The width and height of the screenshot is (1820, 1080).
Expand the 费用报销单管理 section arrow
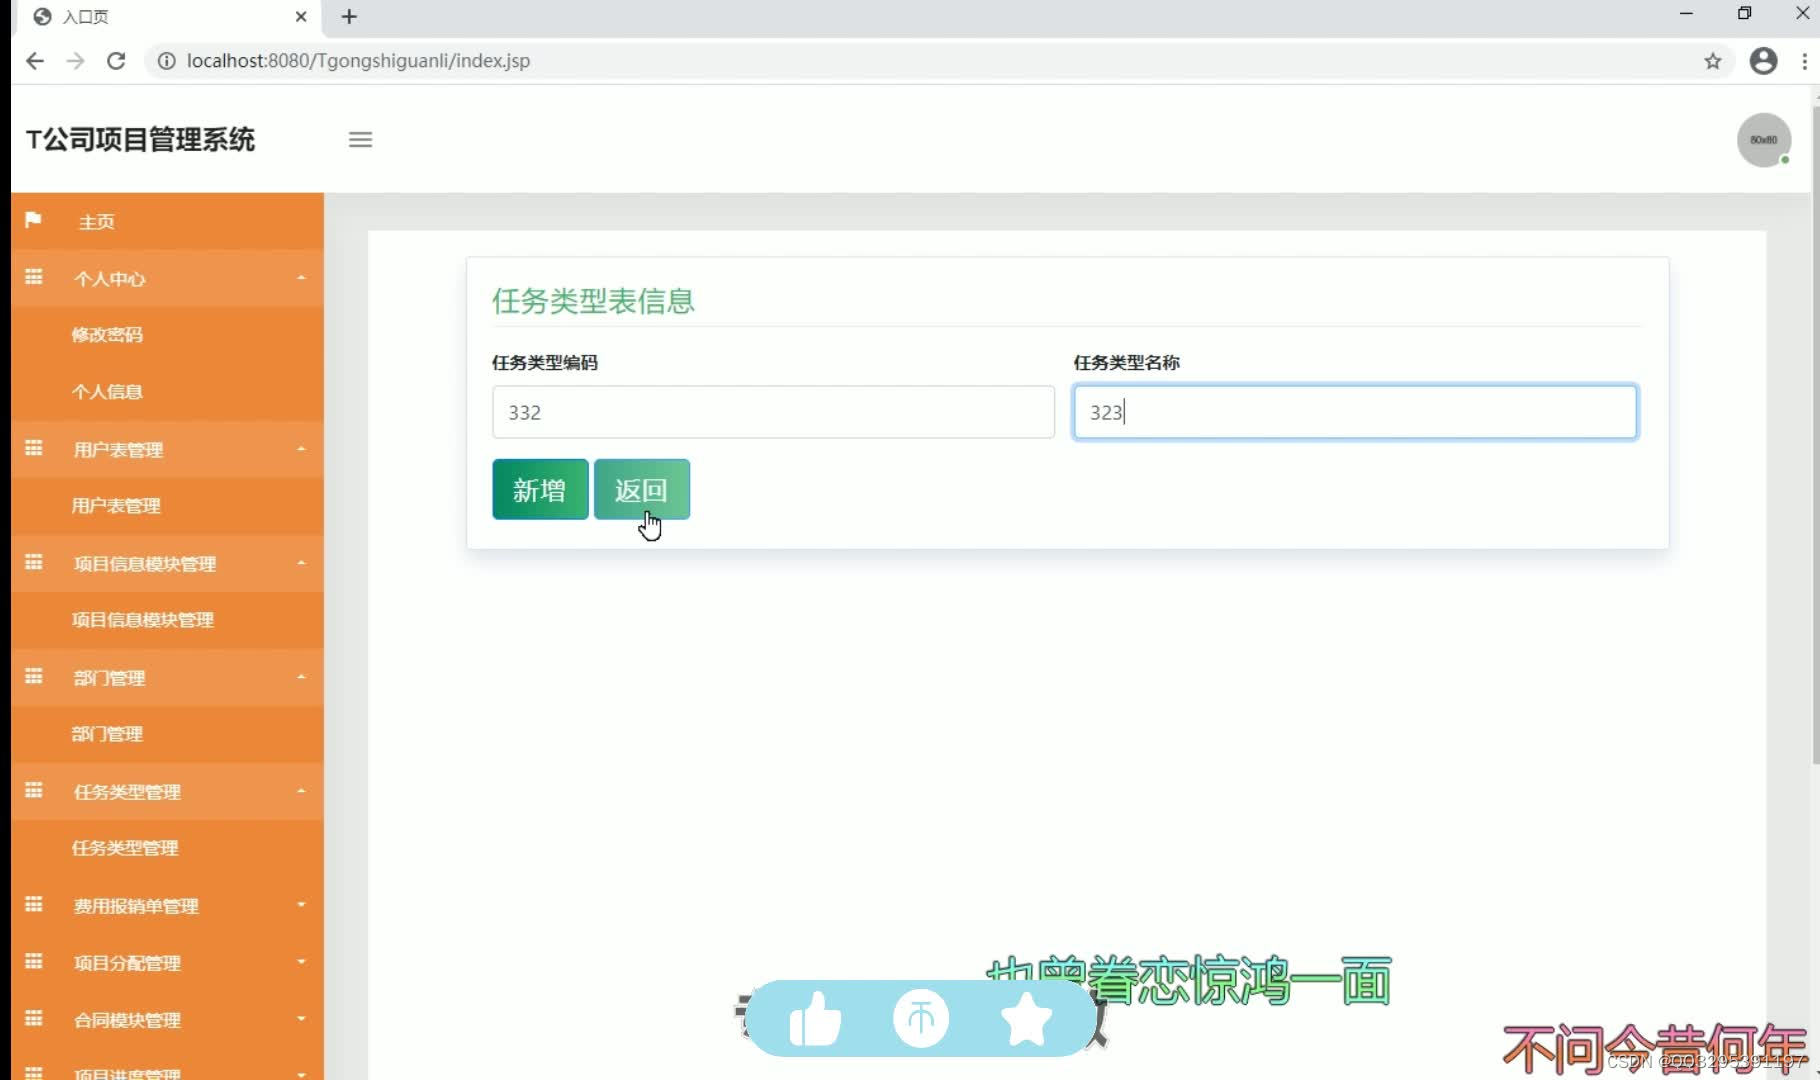point(301,905)
